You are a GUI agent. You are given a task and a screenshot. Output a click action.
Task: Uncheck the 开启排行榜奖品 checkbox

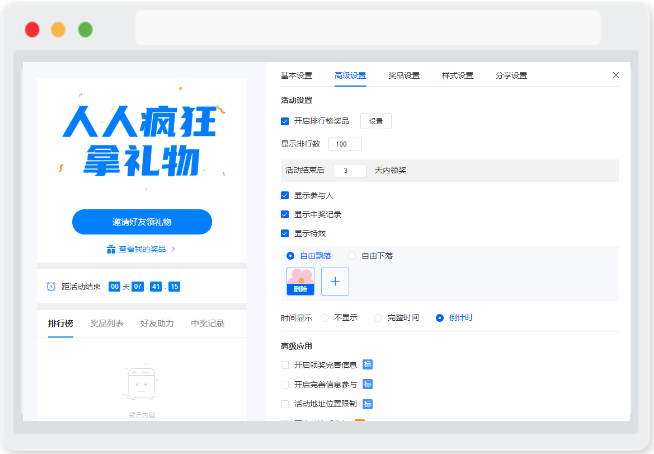click(x=285, y=121)
